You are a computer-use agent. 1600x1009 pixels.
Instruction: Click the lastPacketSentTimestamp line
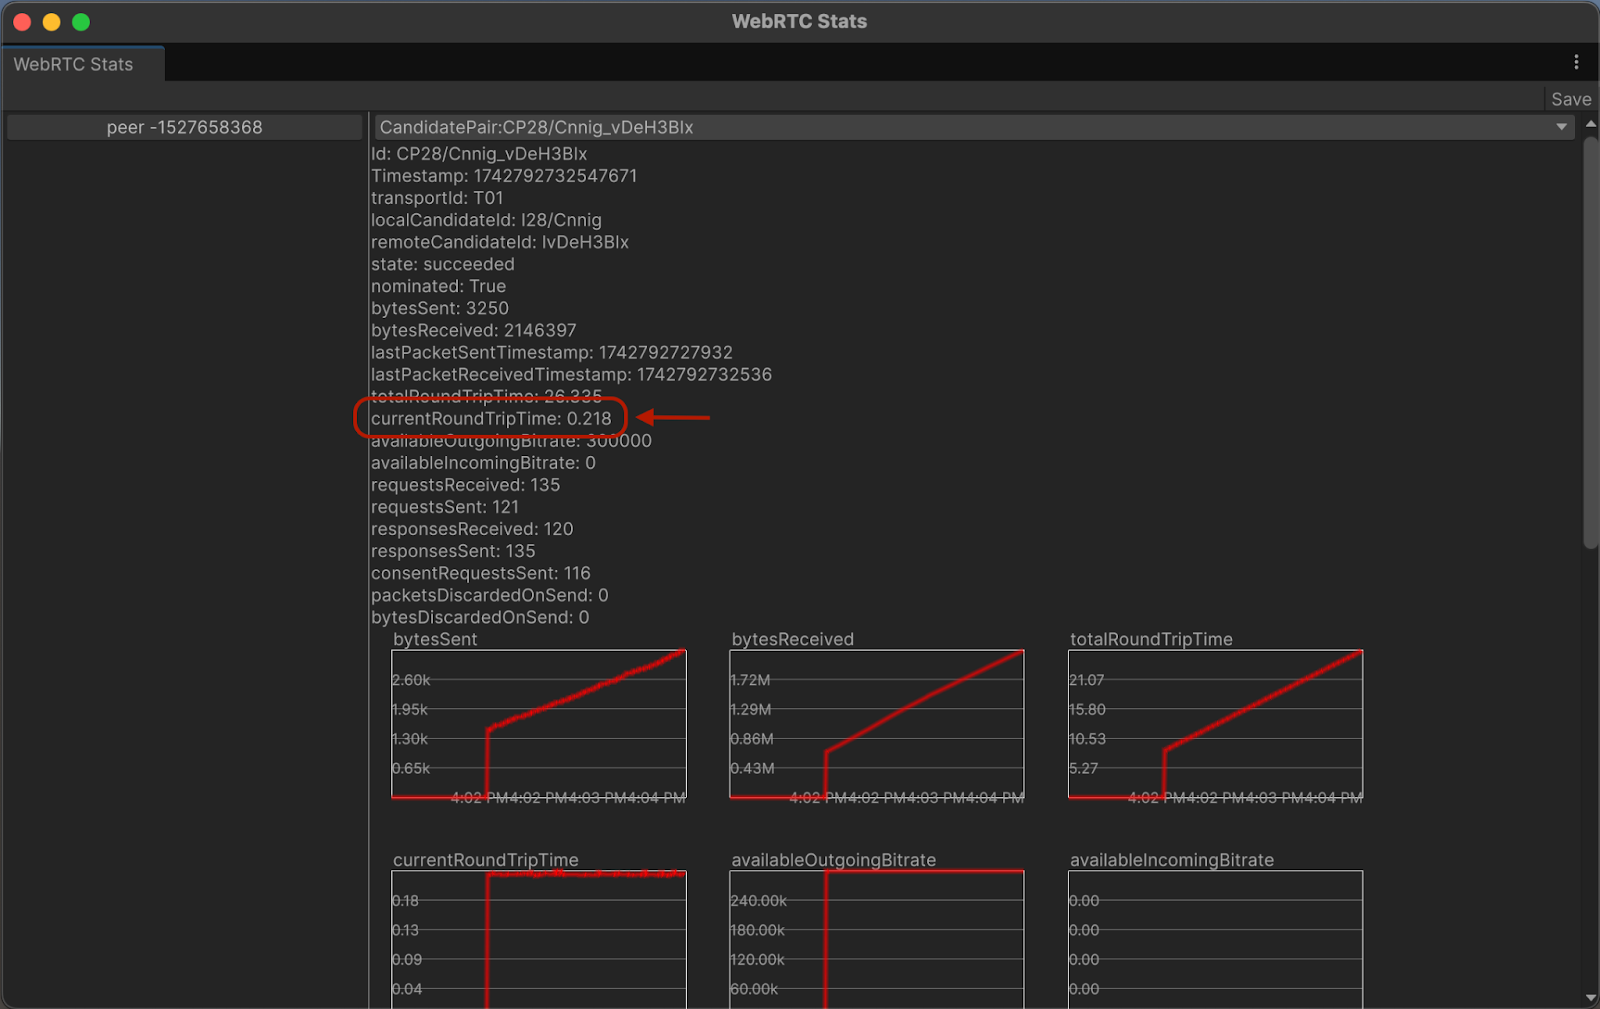pos(552,352)
